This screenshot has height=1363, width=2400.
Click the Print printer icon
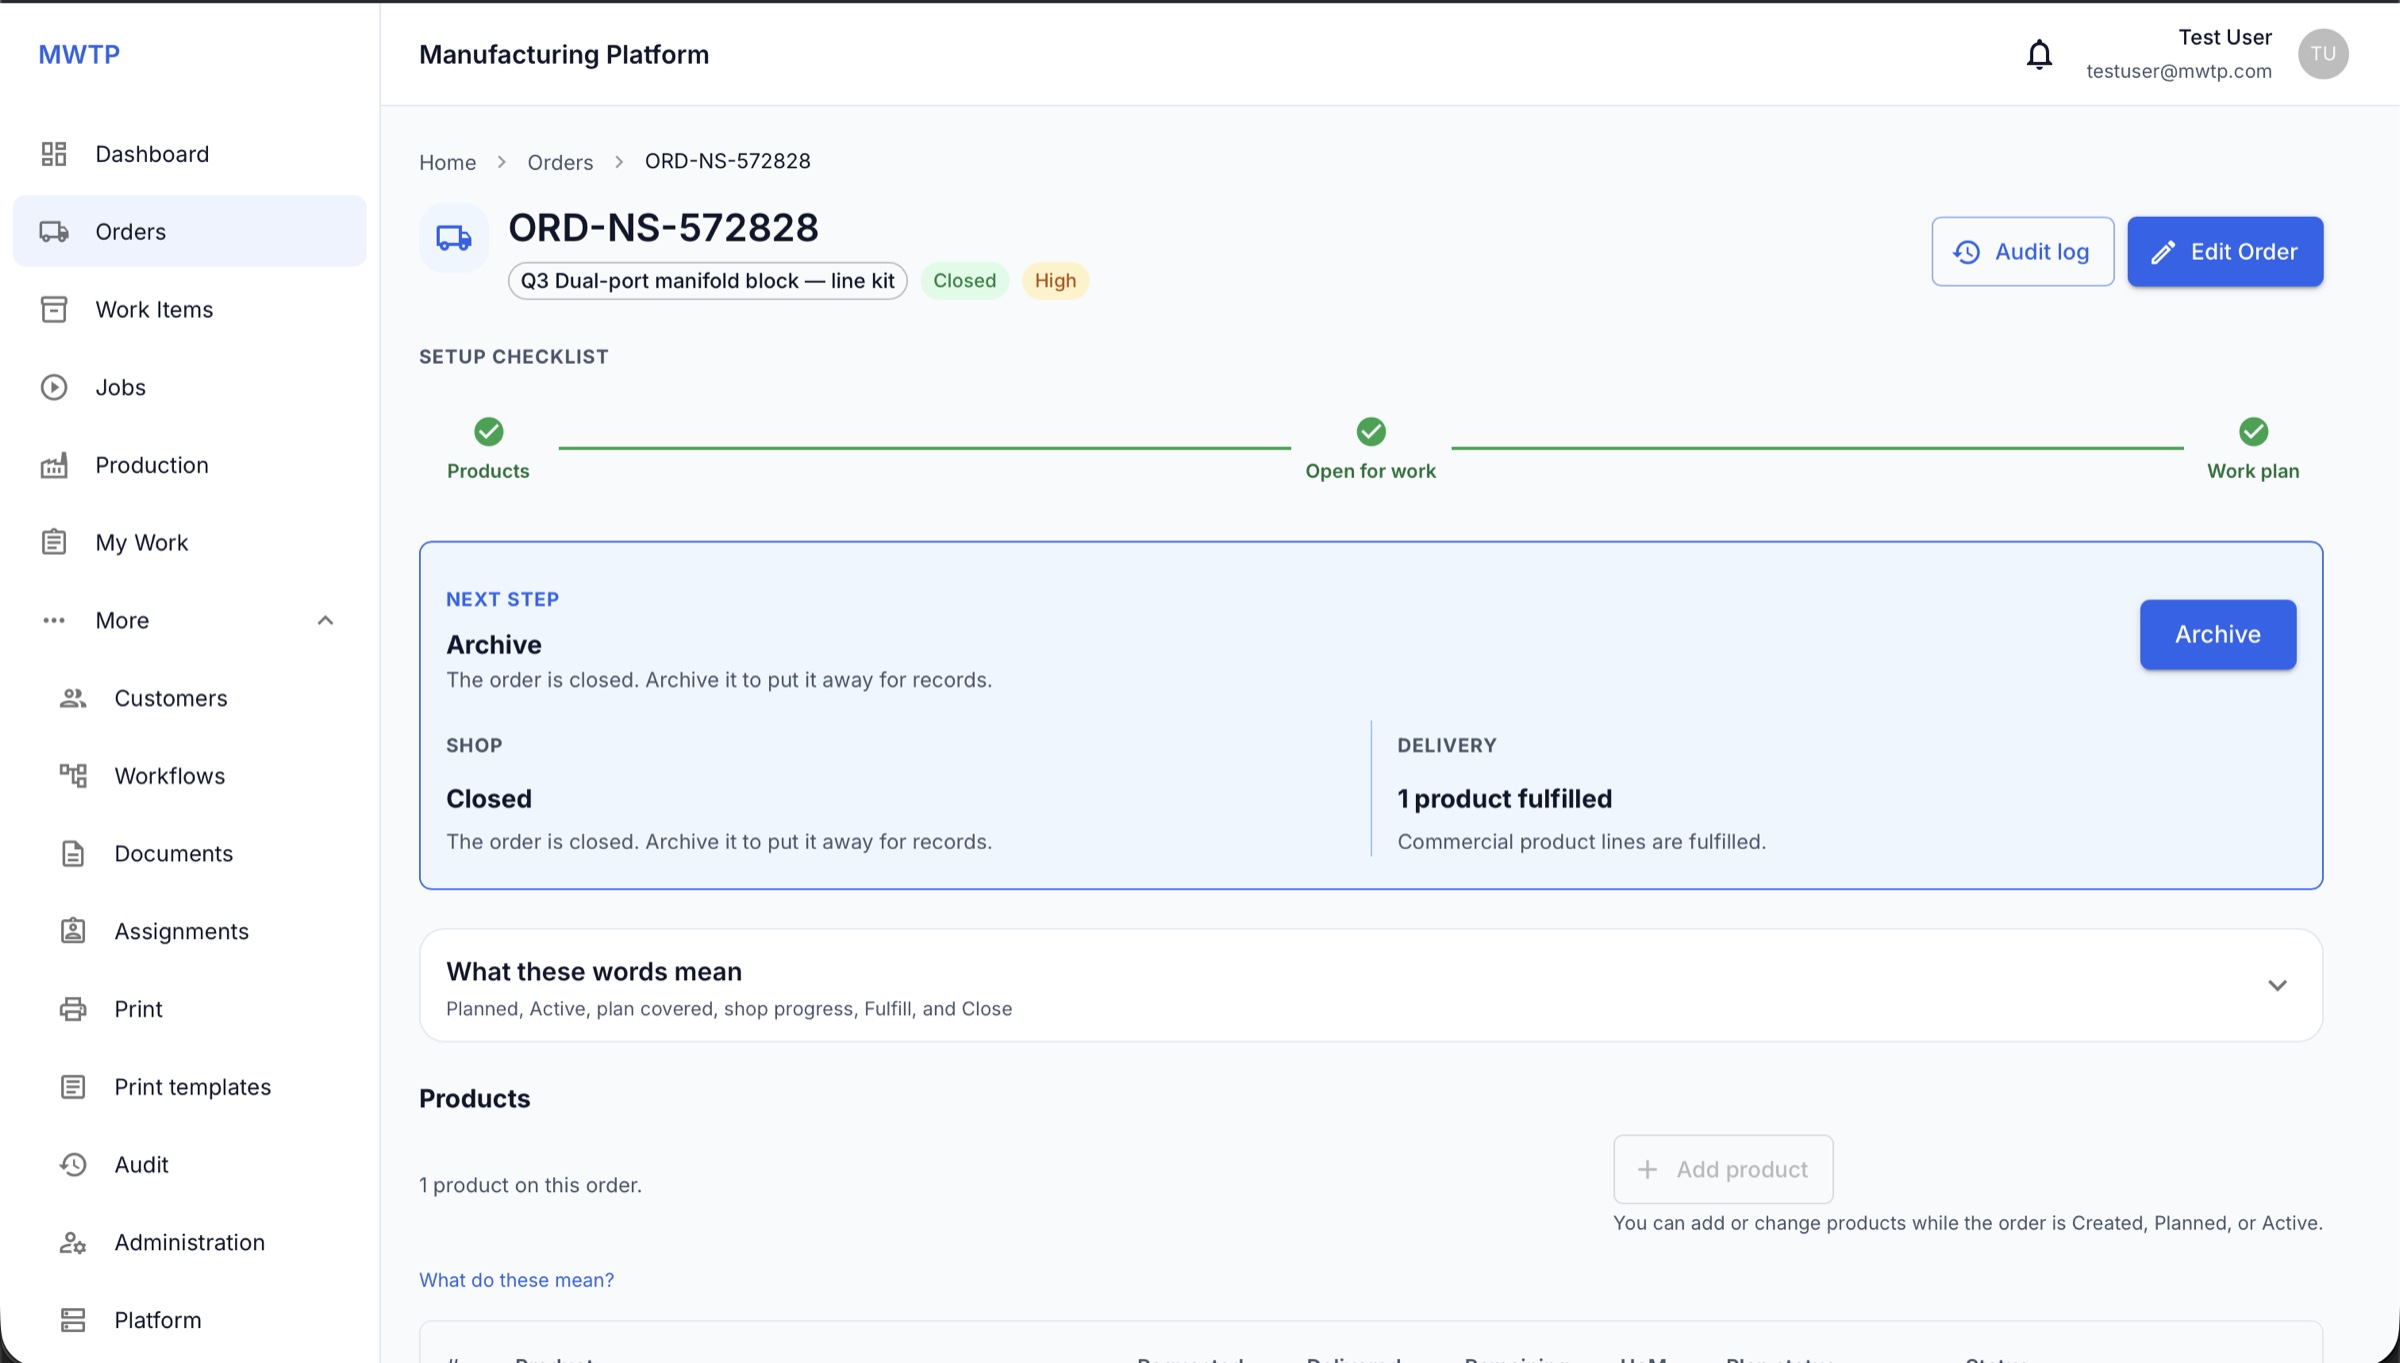coord(73,1009)
